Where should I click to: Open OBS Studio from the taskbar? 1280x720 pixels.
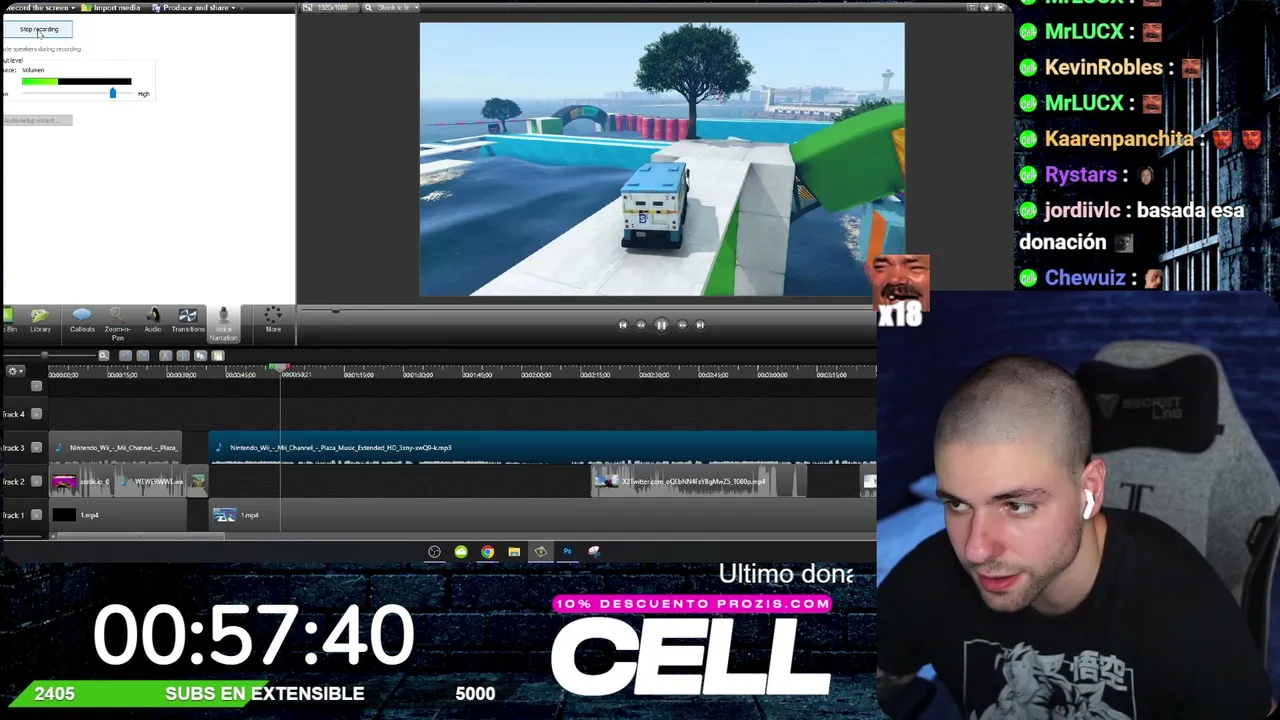[x=434, y=552]
